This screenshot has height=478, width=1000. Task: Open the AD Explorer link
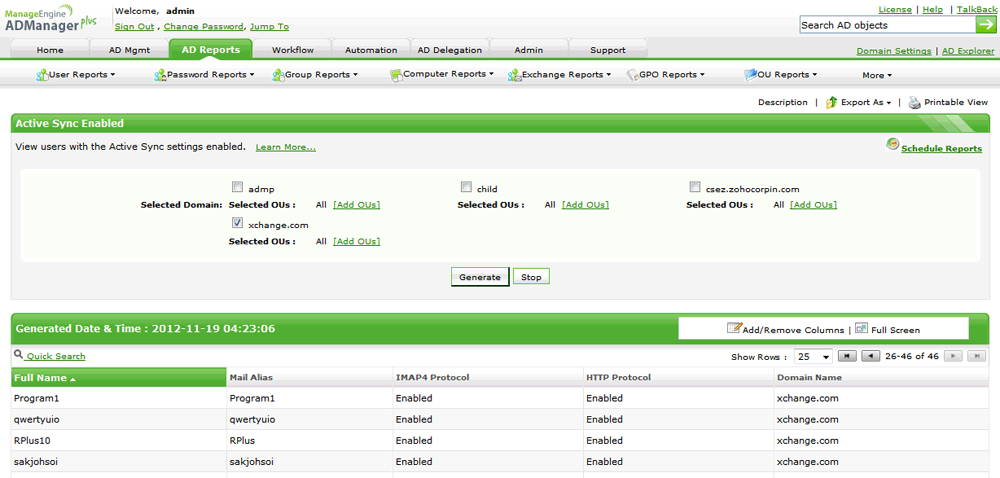(968, 51)
